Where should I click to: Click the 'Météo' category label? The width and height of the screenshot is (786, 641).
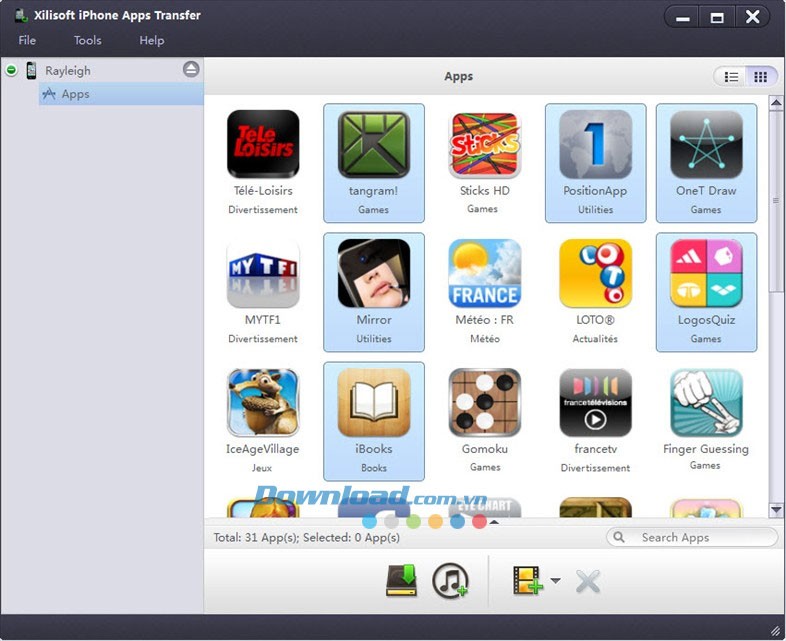(485, 339)
